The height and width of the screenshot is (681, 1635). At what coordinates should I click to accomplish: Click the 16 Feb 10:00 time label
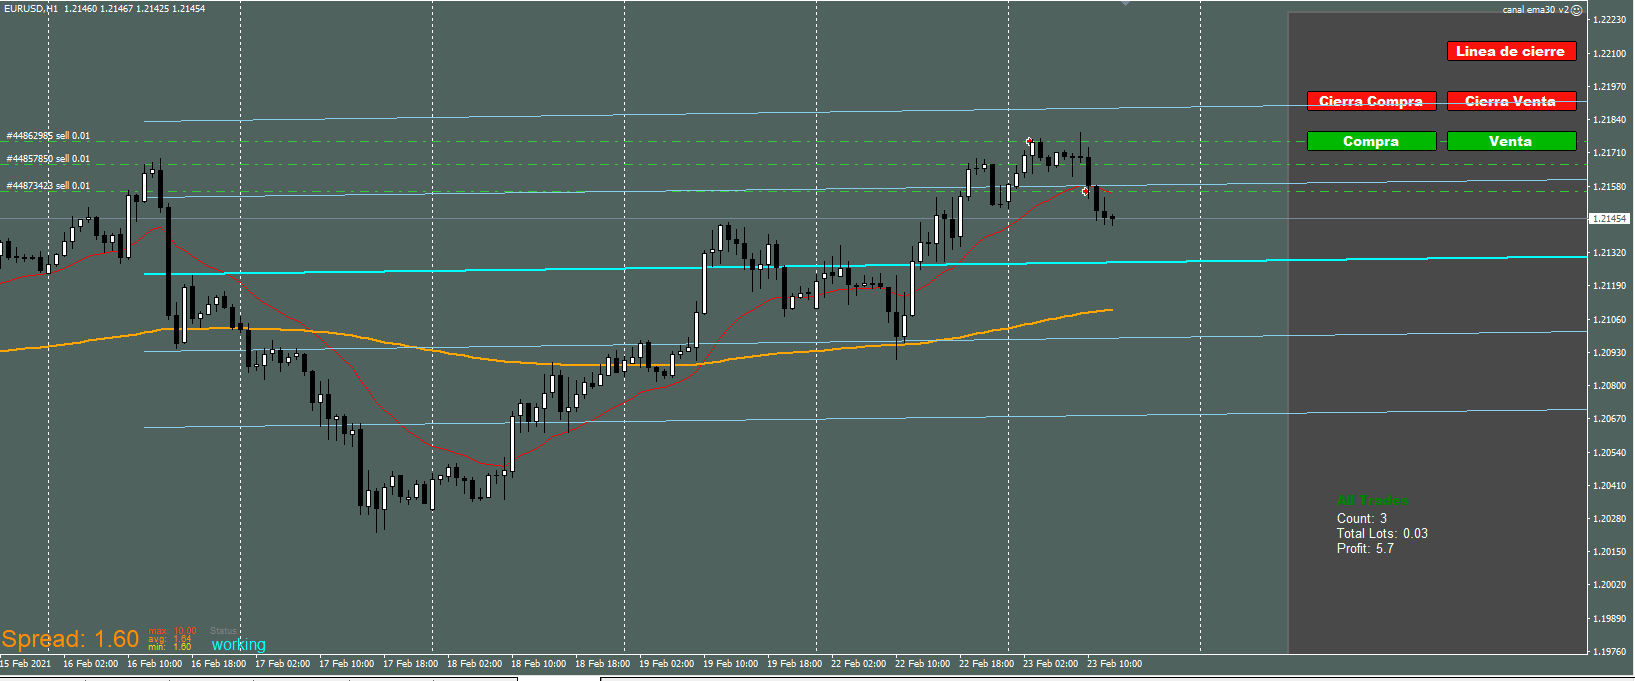coord(154,663)
